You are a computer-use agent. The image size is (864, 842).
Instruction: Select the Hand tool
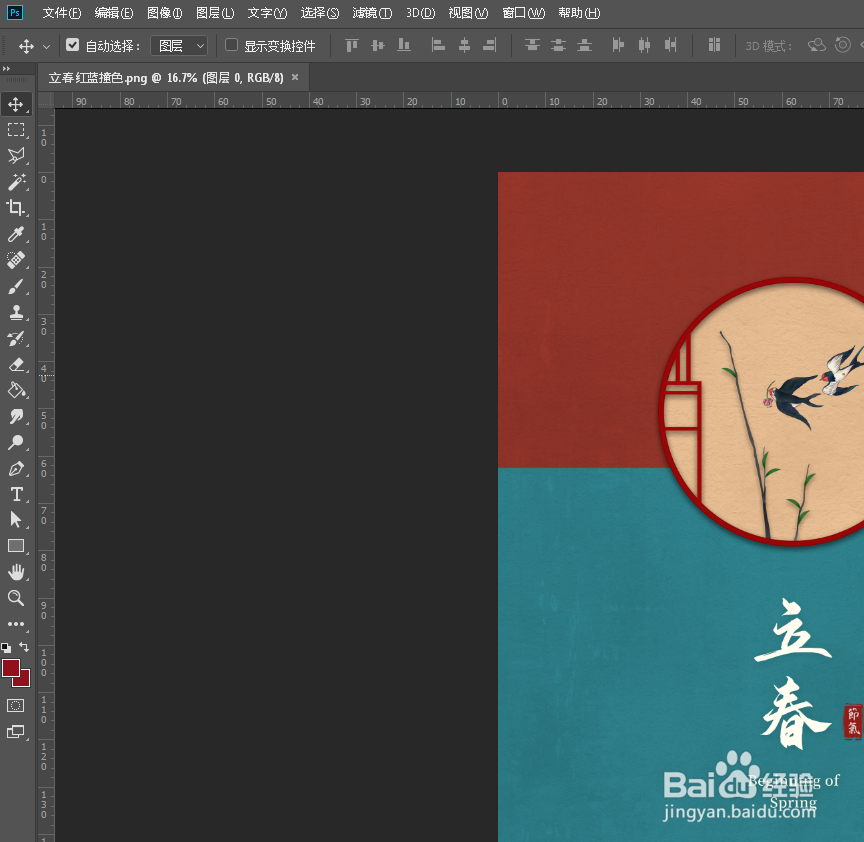pos(16,573)
